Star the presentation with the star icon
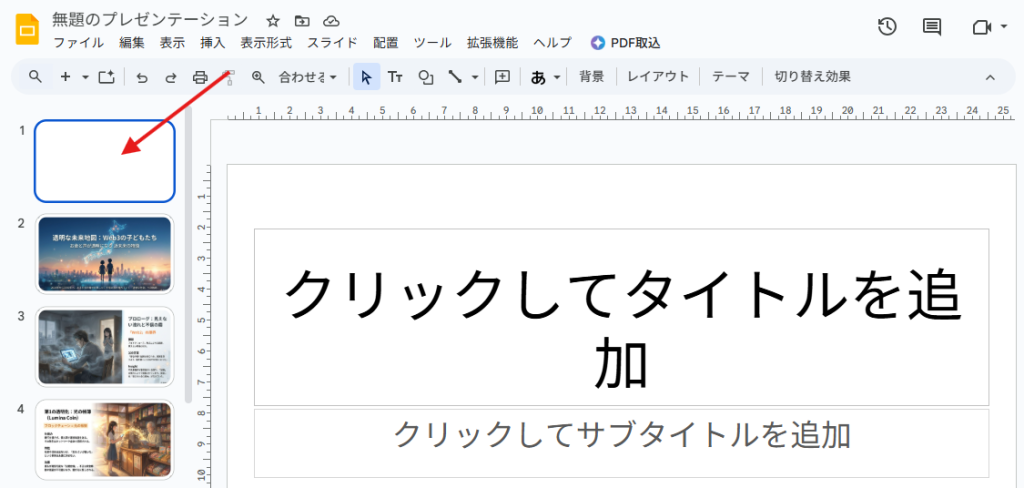1024x488 pixels. pyautogui.click(x=272, y=20)
